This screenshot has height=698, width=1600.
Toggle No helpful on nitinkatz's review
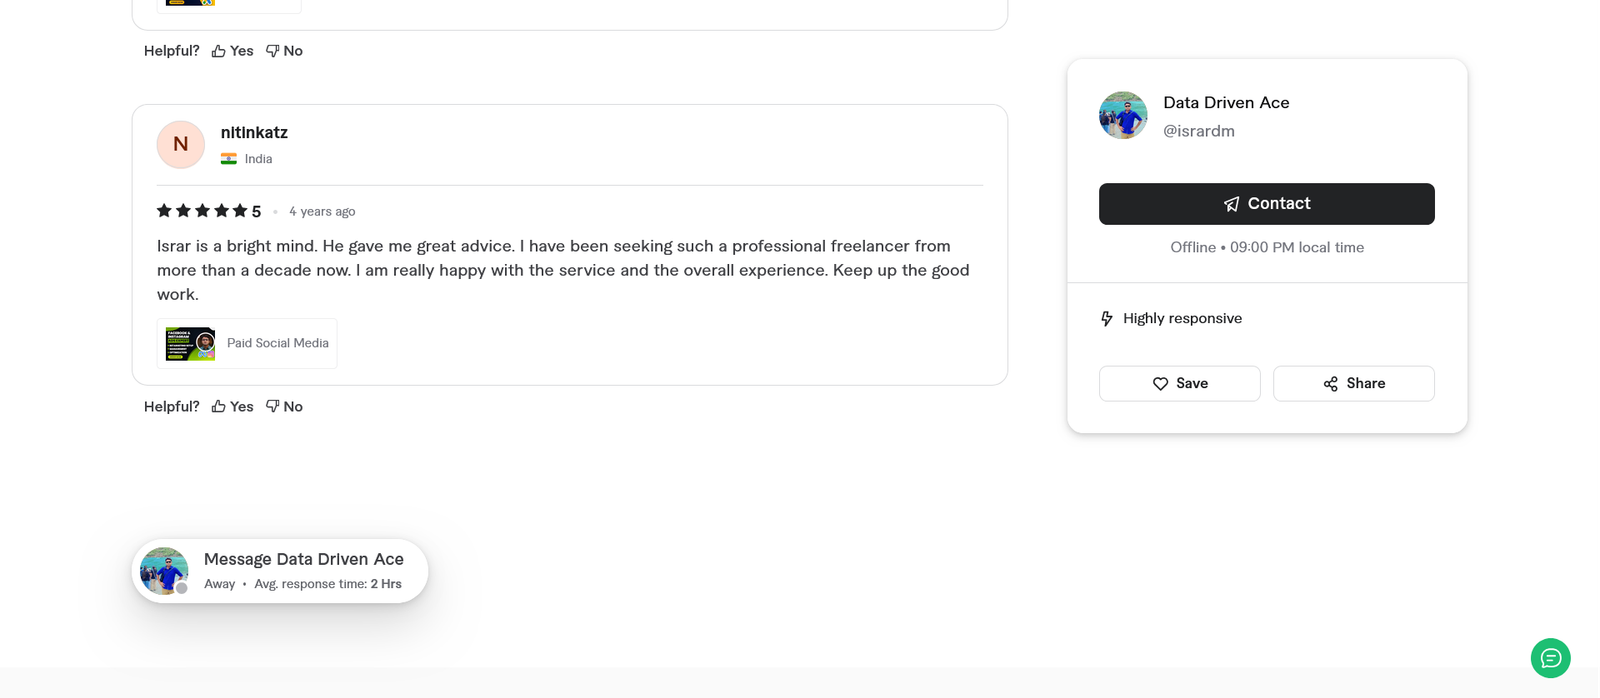[284, 406]
